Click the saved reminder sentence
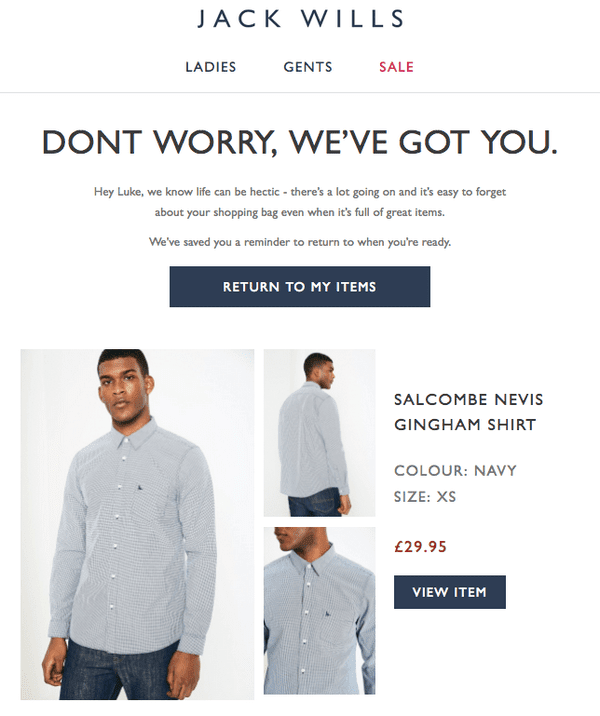Viewport: 600px width, 716px height. click(x=300, y=242)
